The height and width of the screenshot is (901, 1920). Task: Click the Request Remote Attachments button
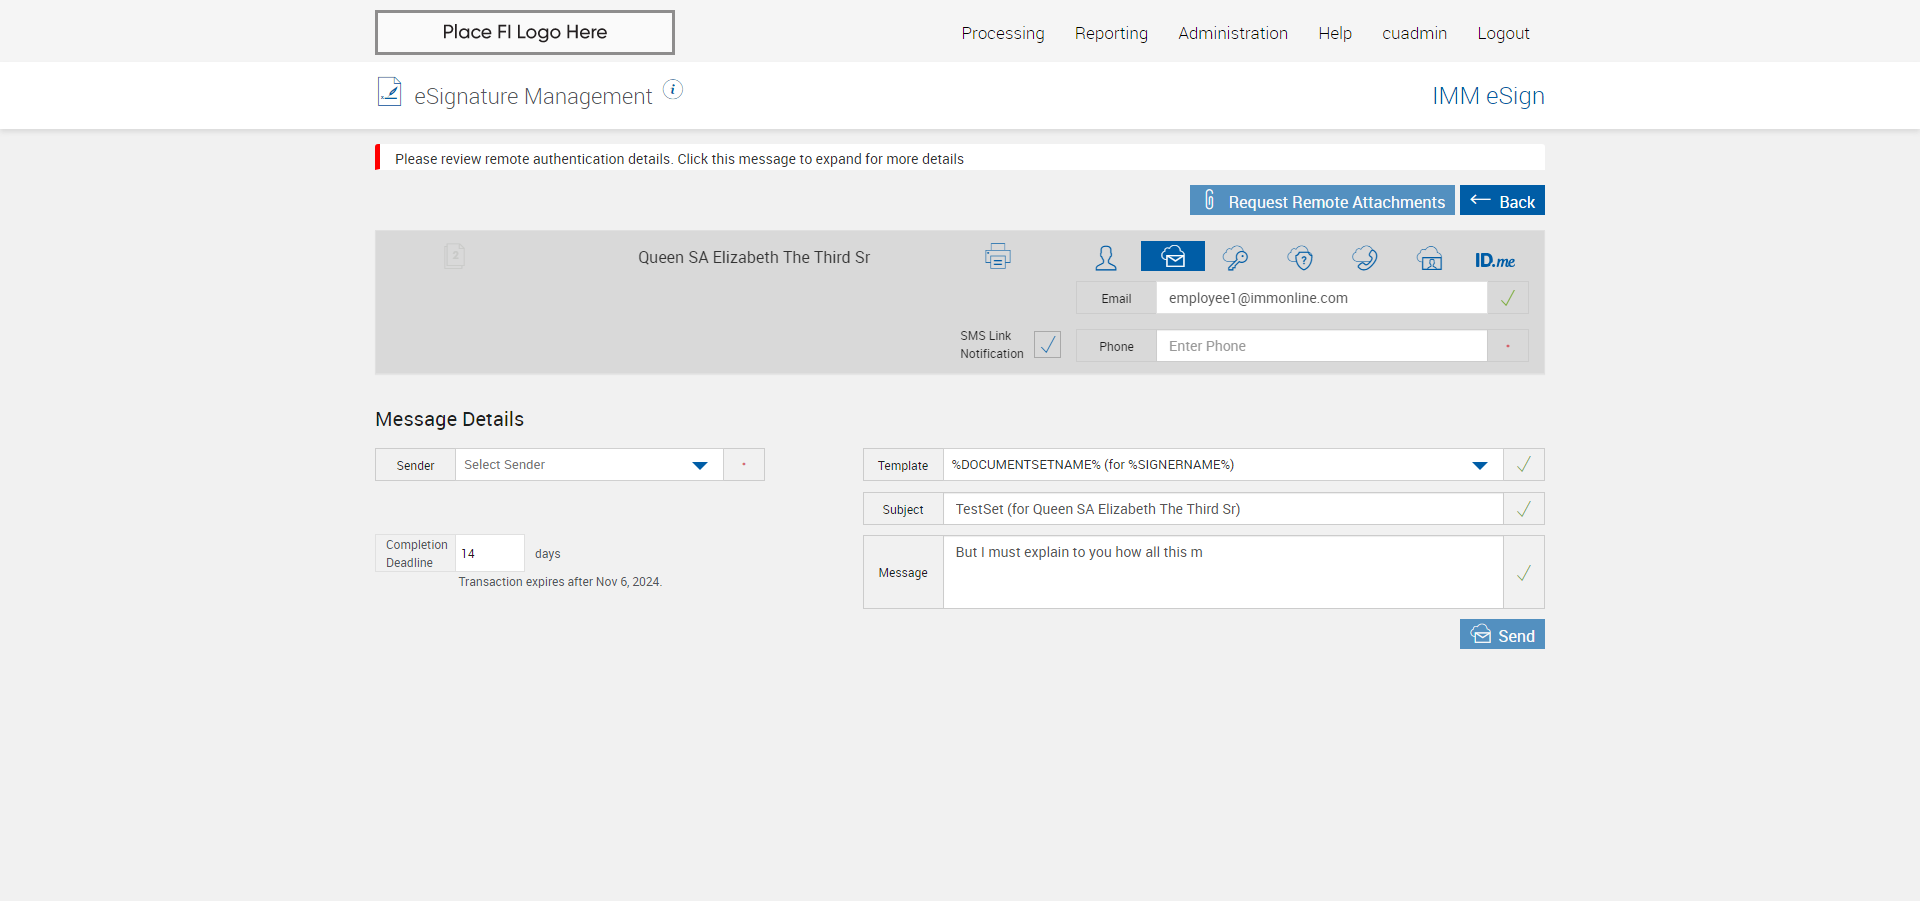click(1322, 200)
